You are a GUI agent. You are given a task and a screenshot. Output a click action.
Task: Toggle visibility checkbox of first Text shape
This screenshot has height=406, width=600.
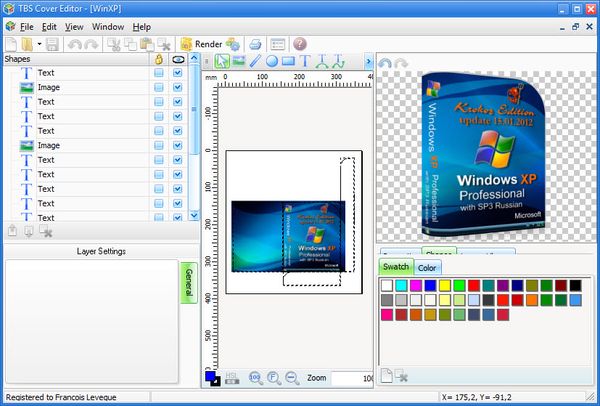[177, 73]
